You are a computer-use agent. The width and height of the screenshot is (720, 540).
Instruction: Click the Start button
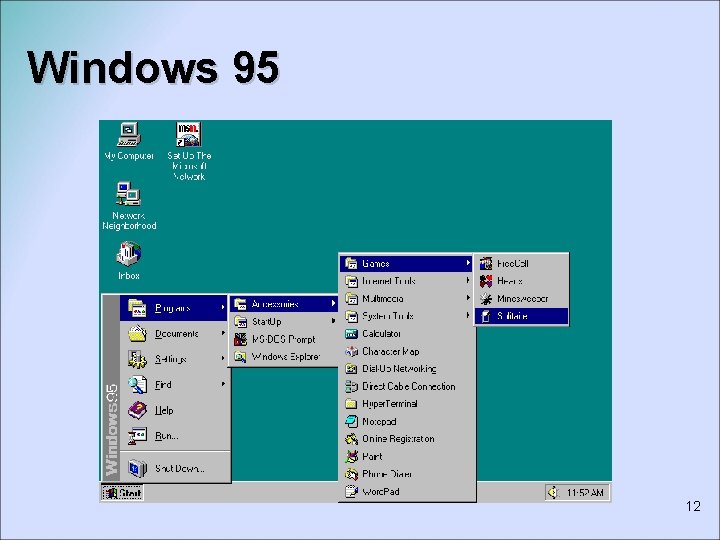point(122,493)
